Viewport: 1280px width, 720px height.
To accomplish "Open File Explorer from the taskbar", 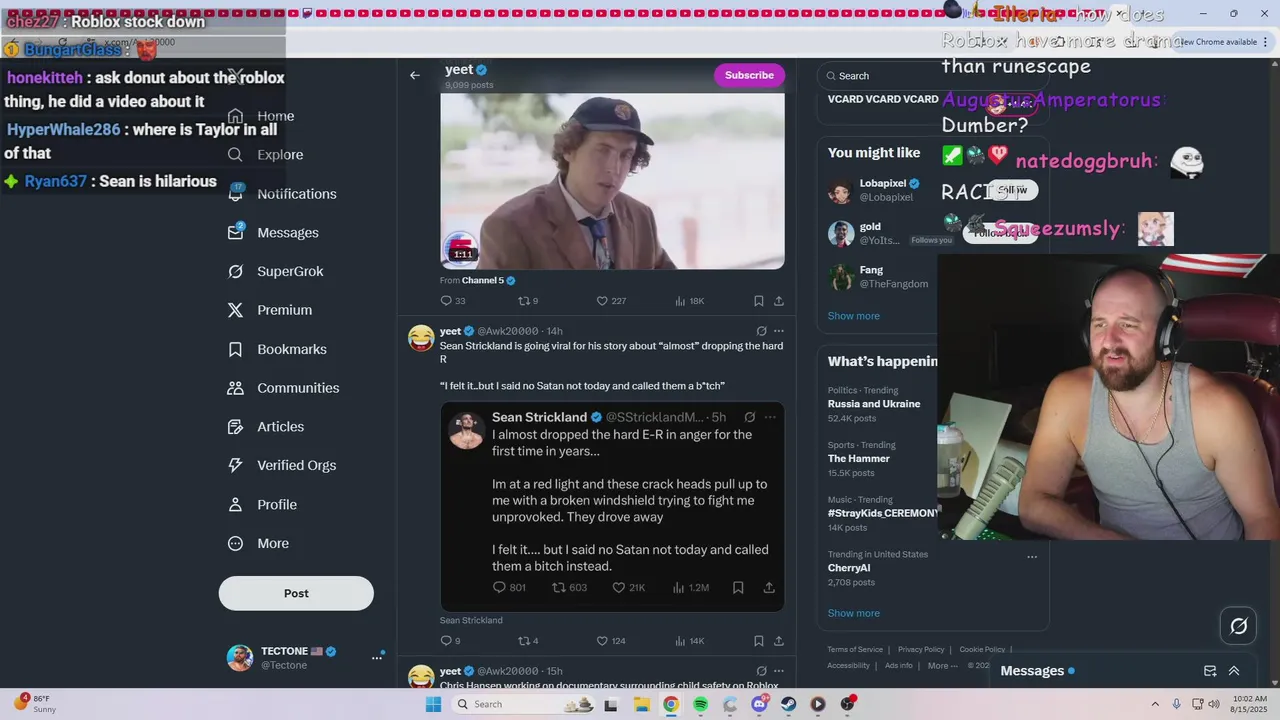I will [x=642, y=704].
